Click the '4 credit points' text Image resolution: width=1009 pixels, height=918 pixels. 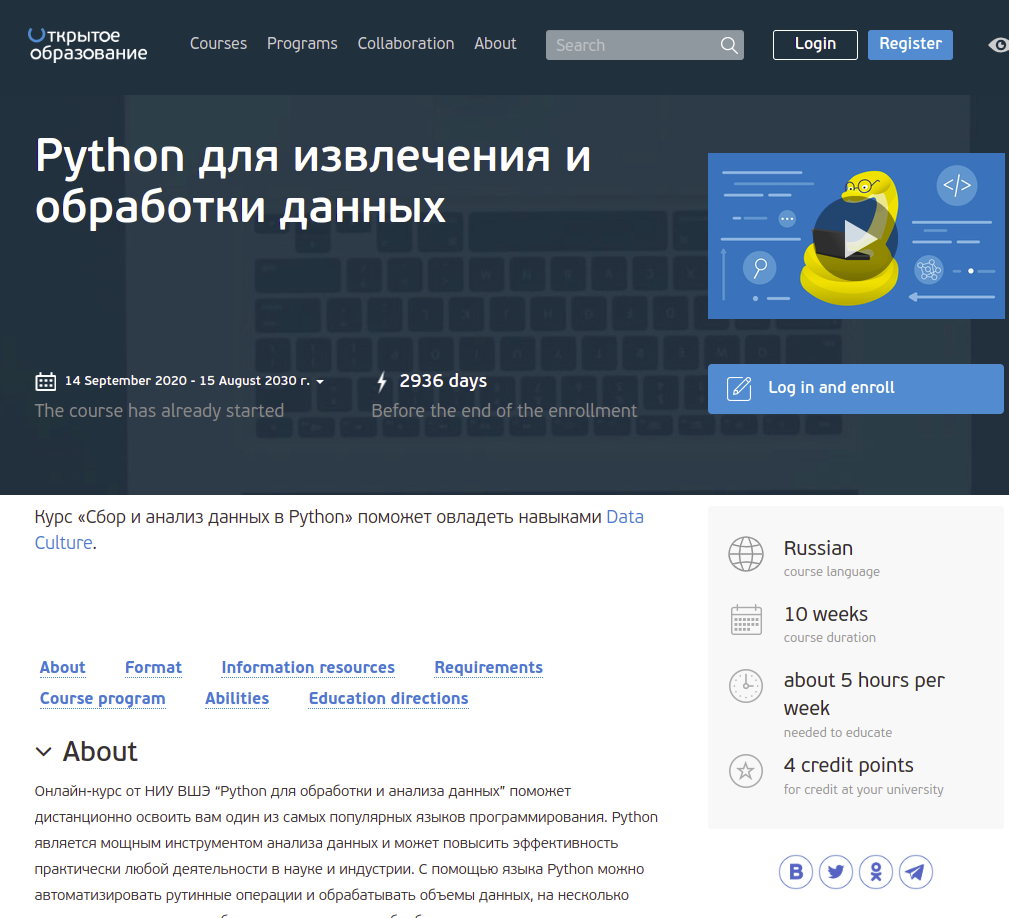point(848,765)
